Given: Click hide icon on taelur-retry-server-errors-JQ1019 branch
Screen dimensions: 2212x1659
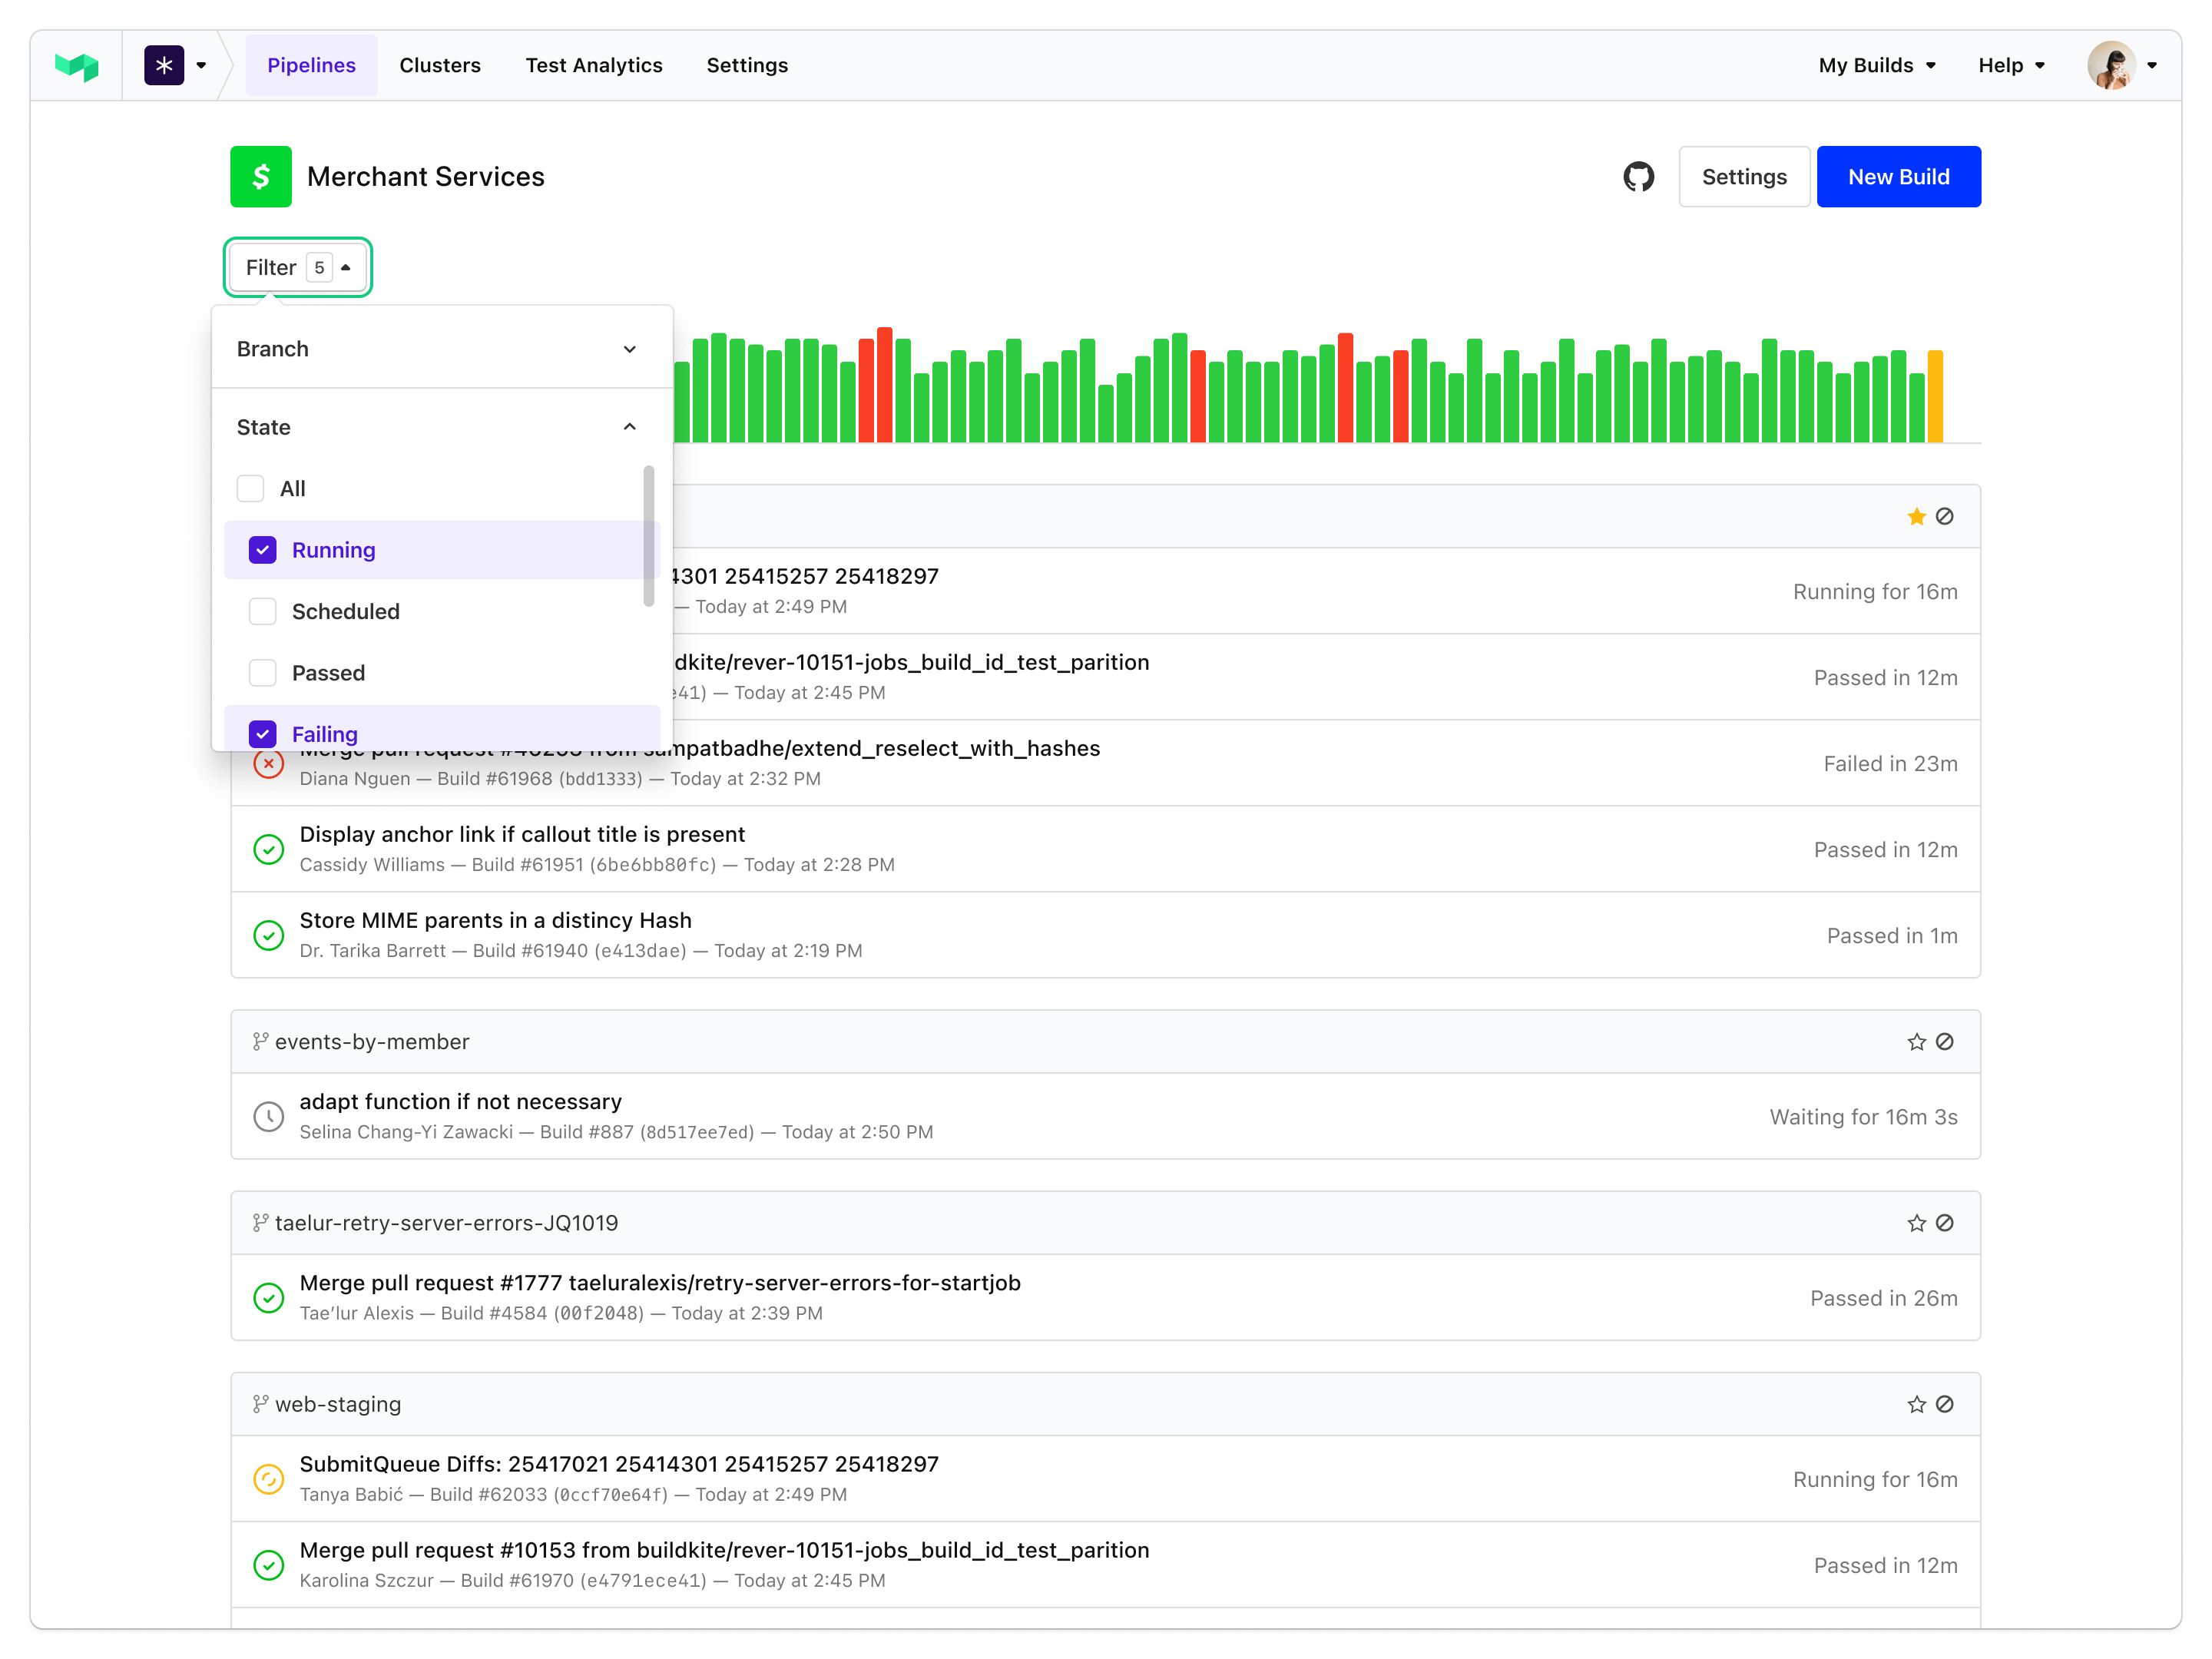Looking at the screenshot, I should click(x=1944, y=1223).
